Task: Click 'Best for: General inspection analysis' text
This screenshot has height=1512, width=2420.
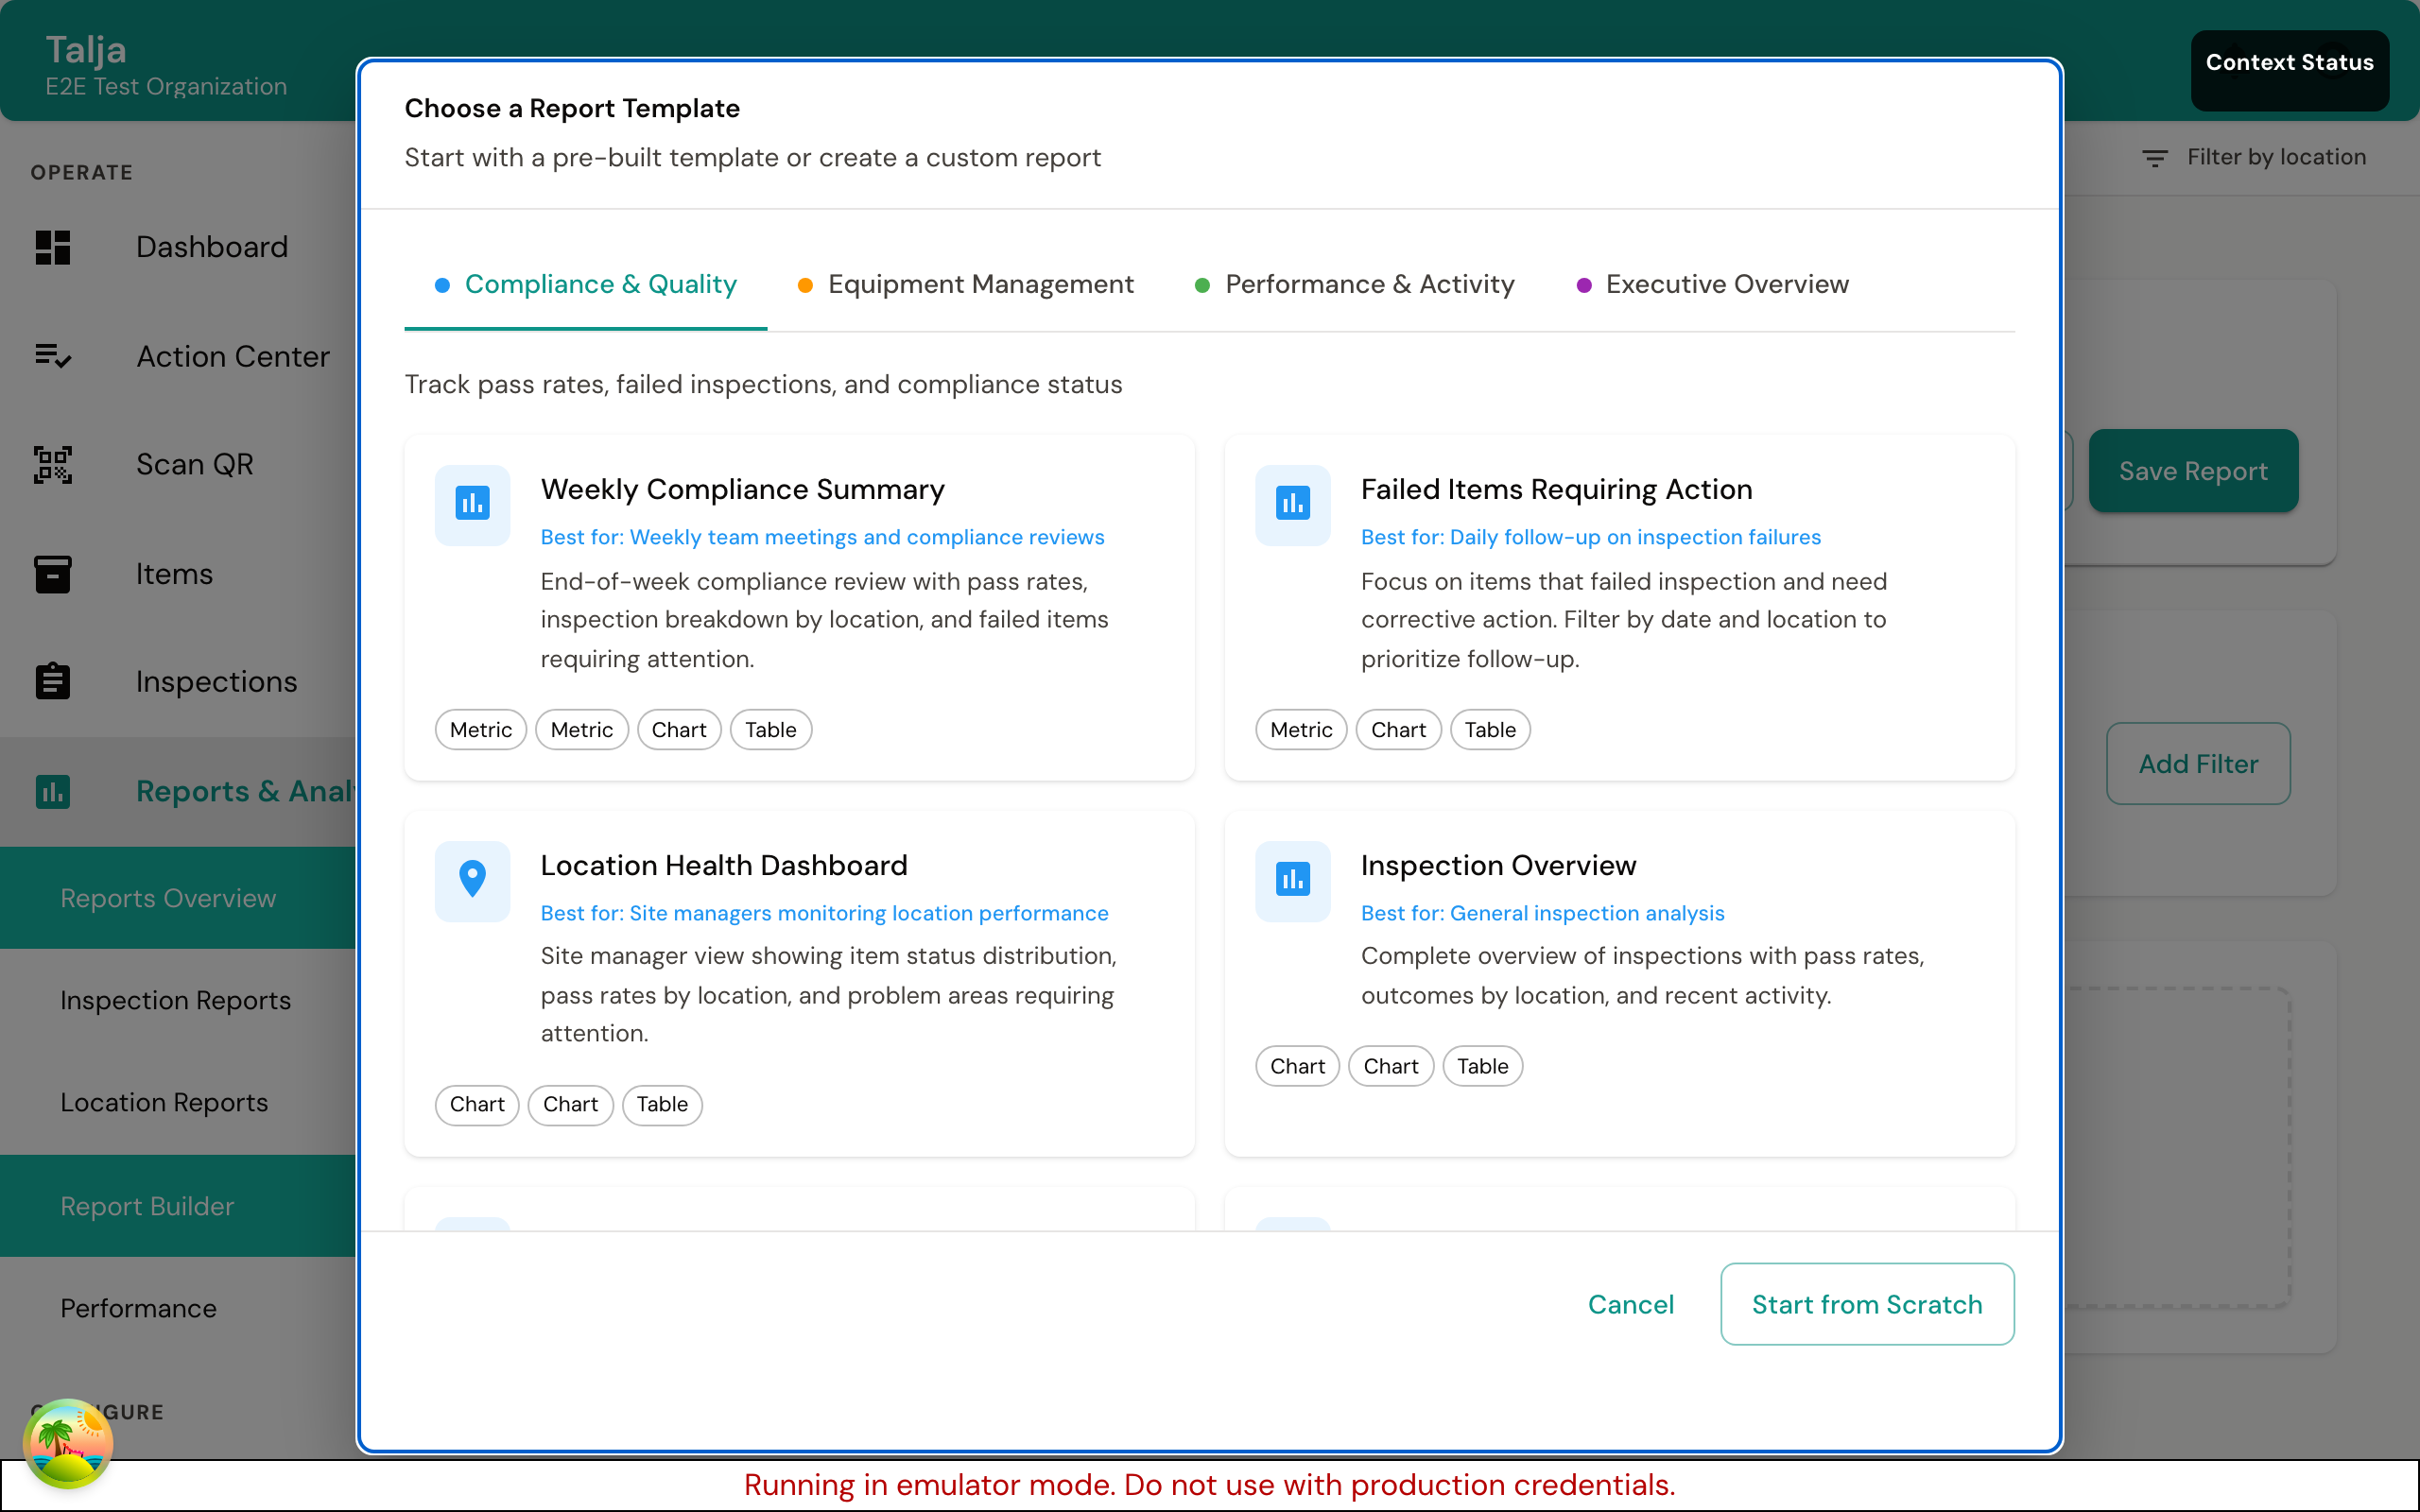Action: (1542, 913)
